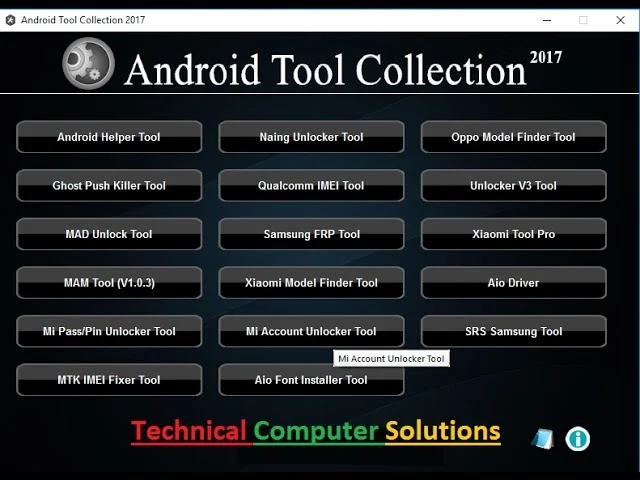Launch Samsung FRP Tool

(311, 234)
